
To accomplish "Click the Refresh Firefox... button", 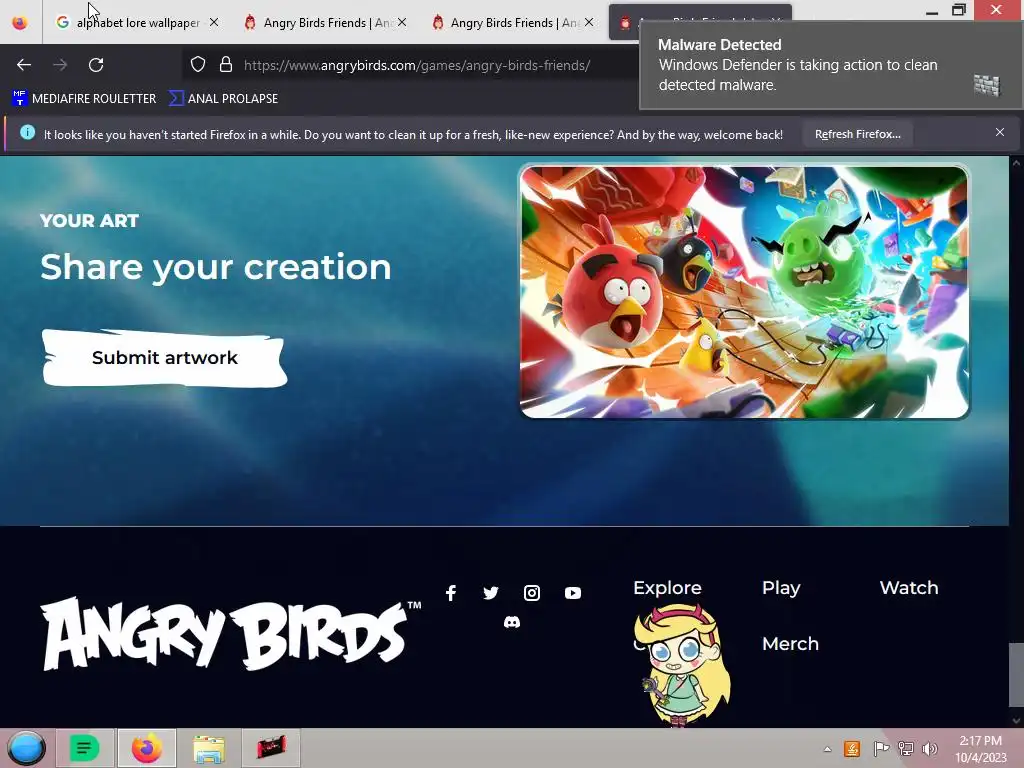I will 857,135.
